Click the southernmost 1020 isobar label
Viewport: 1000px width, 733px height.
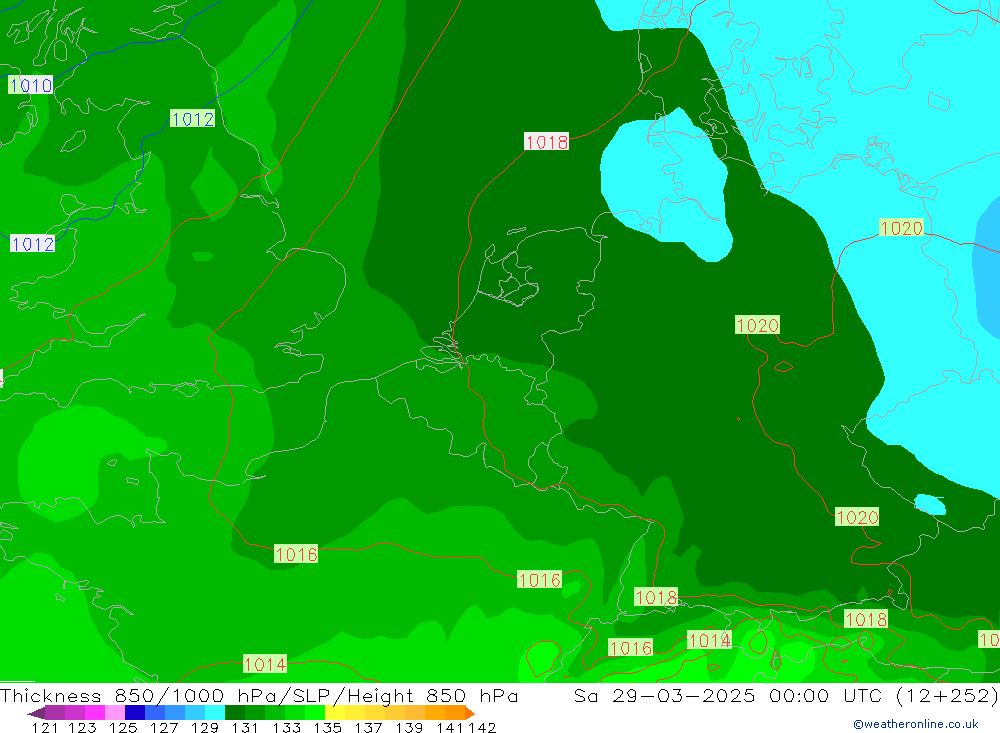pyautogui.click(x=857, y=517)
